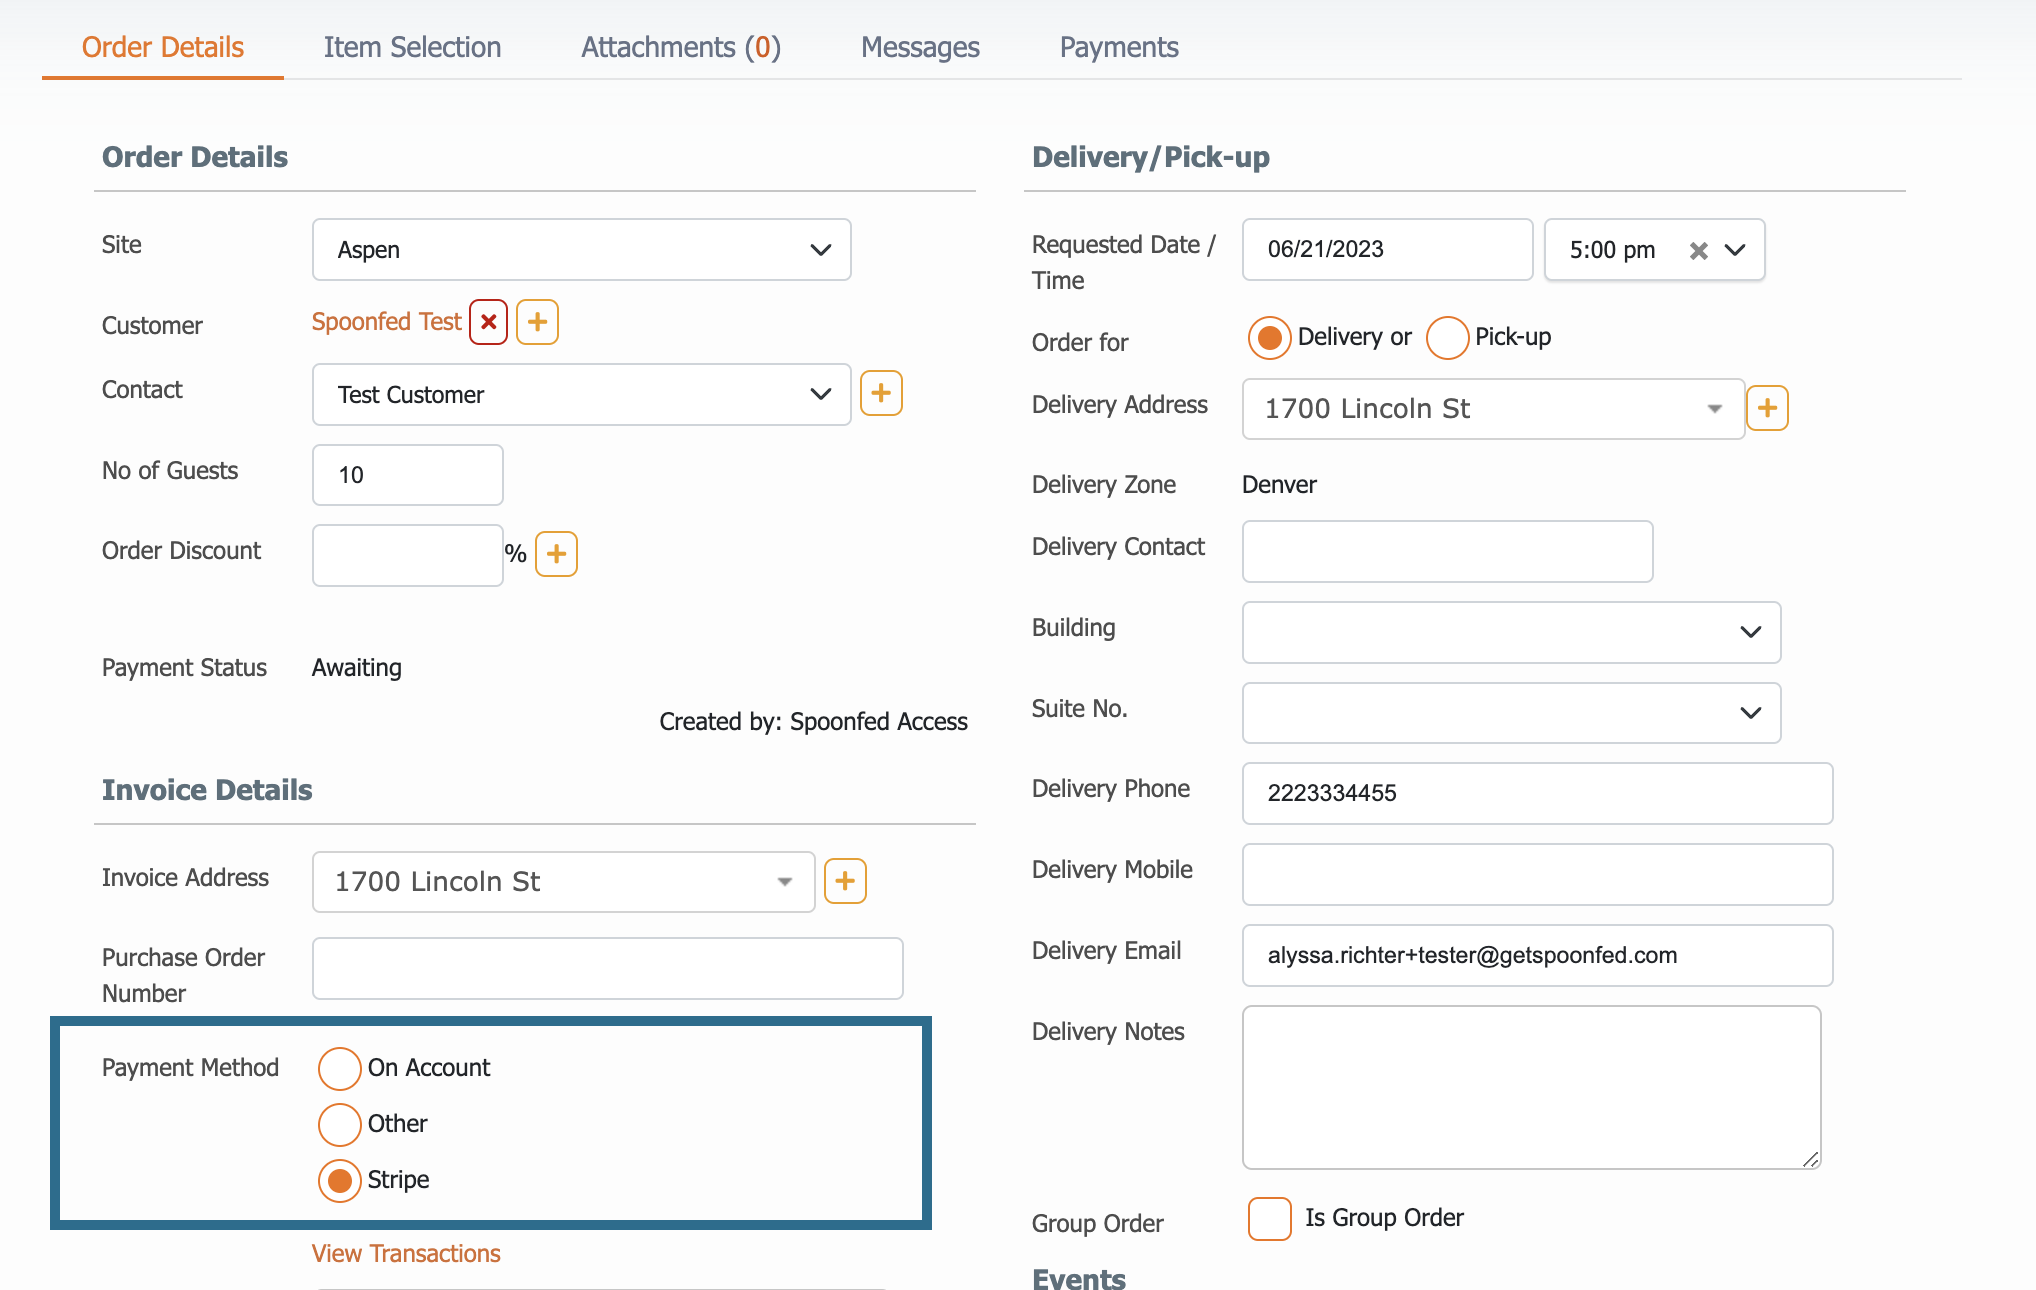Tick the Is Group Order checkbox
Screen dimensions: 2036x1290
(x=1270, y=1219)
